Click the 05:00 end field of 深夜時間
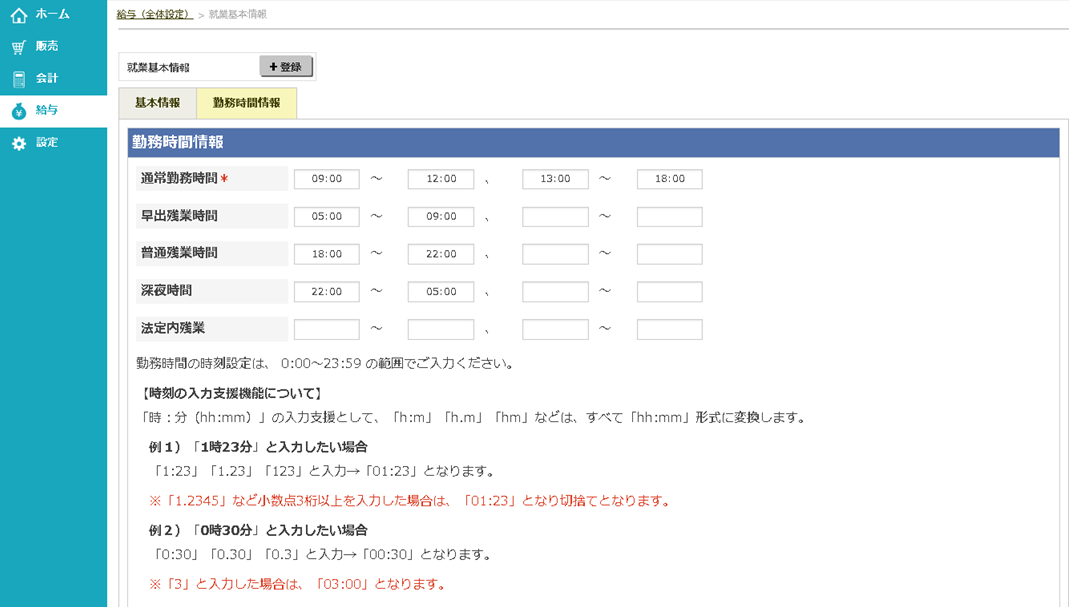The image size is (1069, 607). [440, 291]
